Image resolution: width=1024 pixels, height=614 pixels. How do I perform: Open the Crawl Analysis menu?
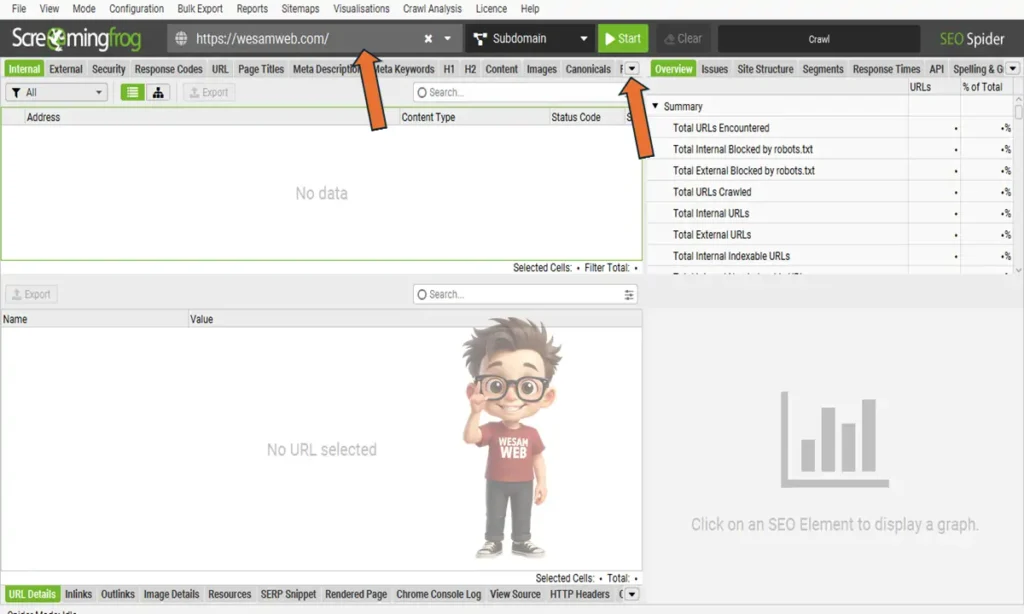pos(432,9)
